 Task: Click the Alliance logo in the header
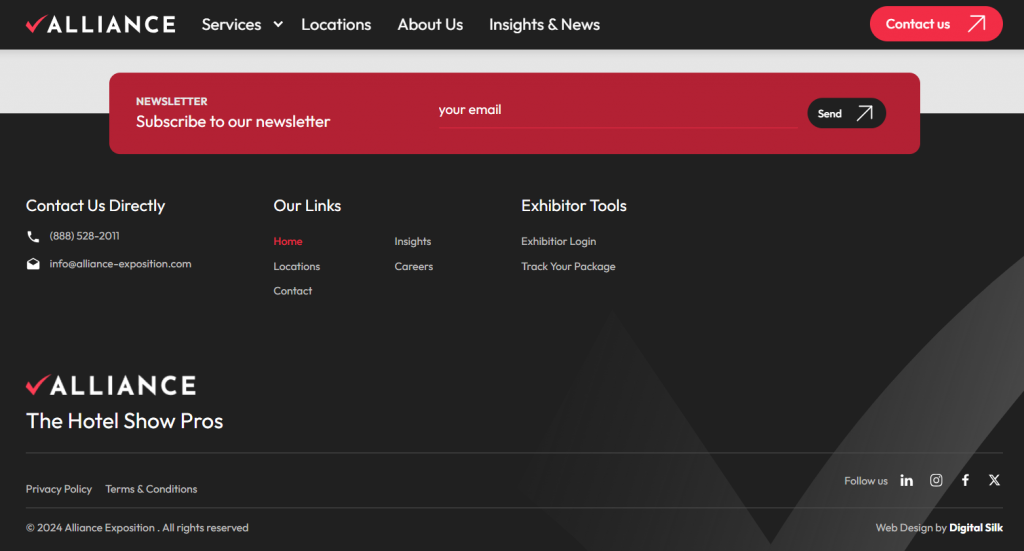(x=101, y=25)
